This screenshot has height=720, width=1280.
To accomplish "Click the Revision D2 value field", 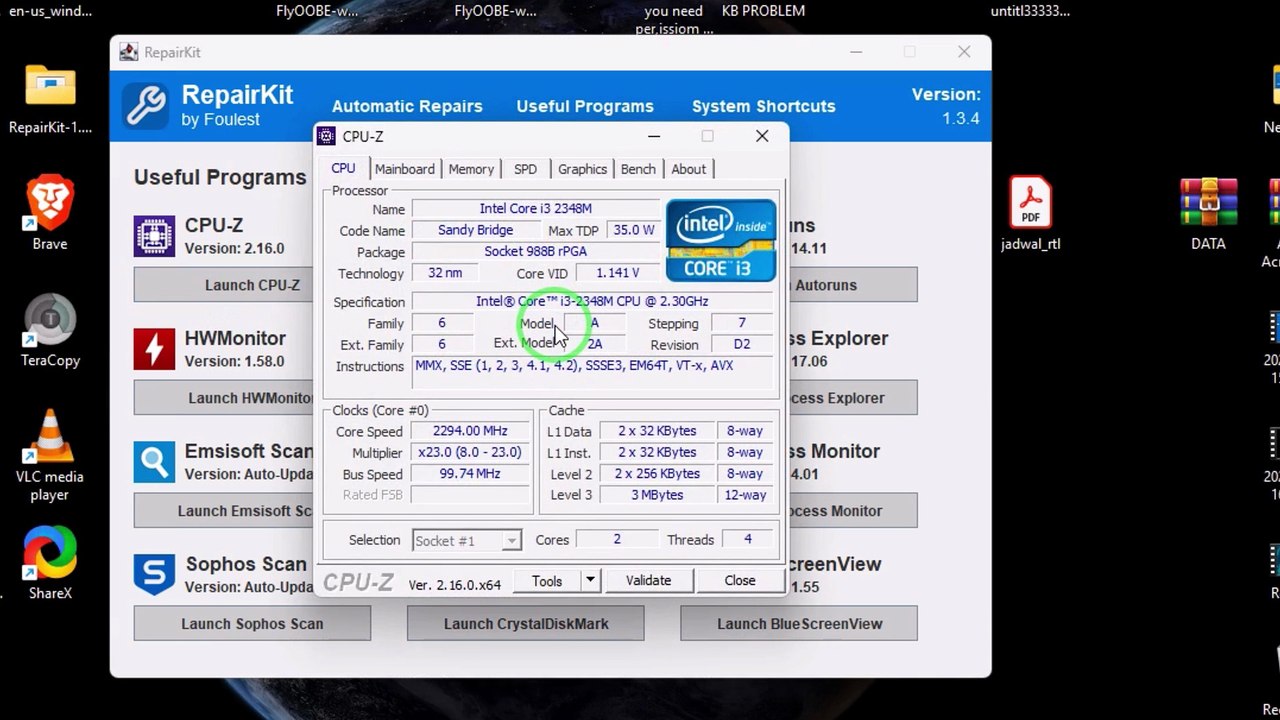I will pyautogui.click(x=741, y=344).
